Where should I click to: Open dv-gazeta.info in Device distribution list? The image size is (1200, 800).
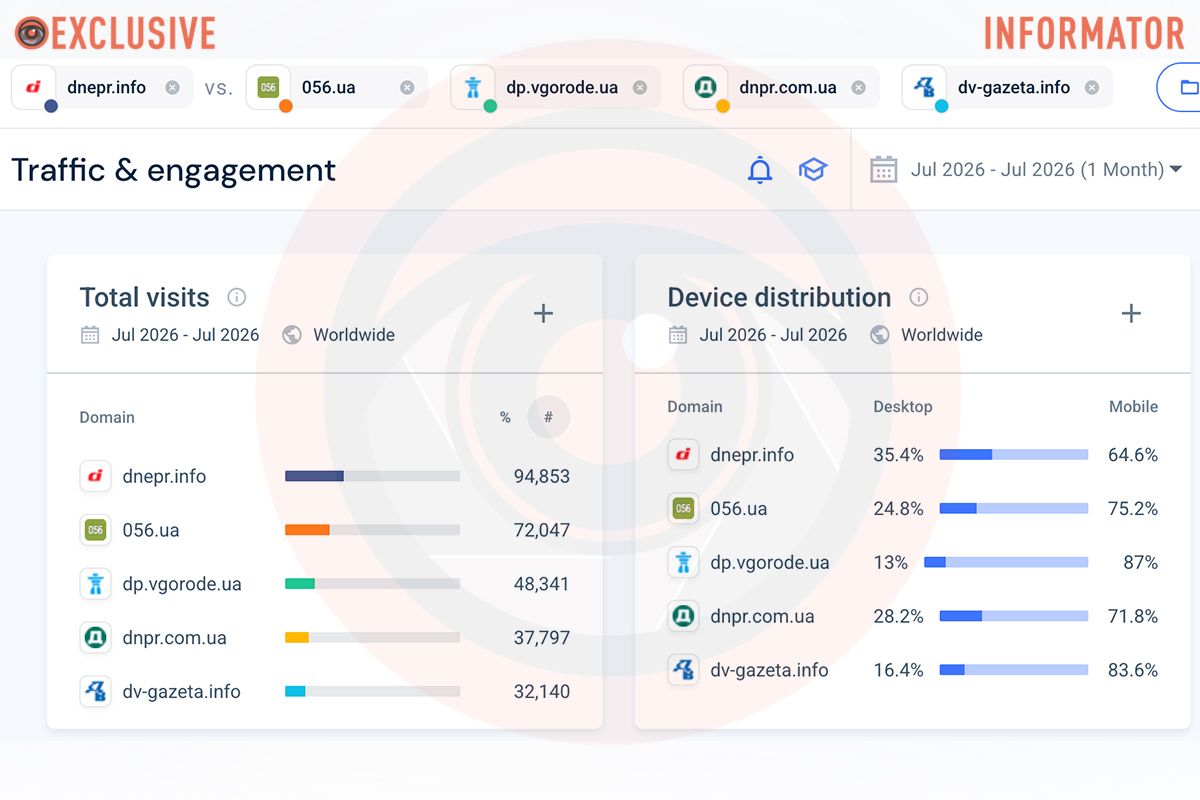point(770,671)
